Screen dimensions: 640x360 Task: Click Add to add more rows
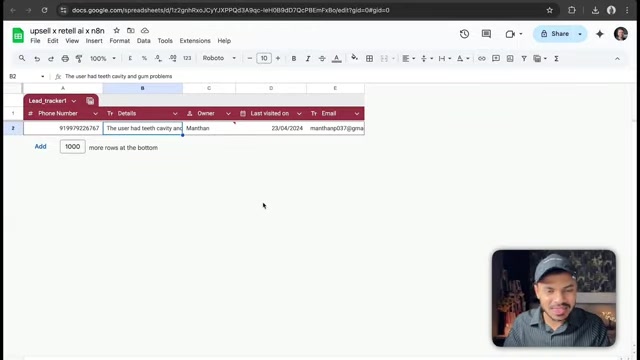coord(40,147)
